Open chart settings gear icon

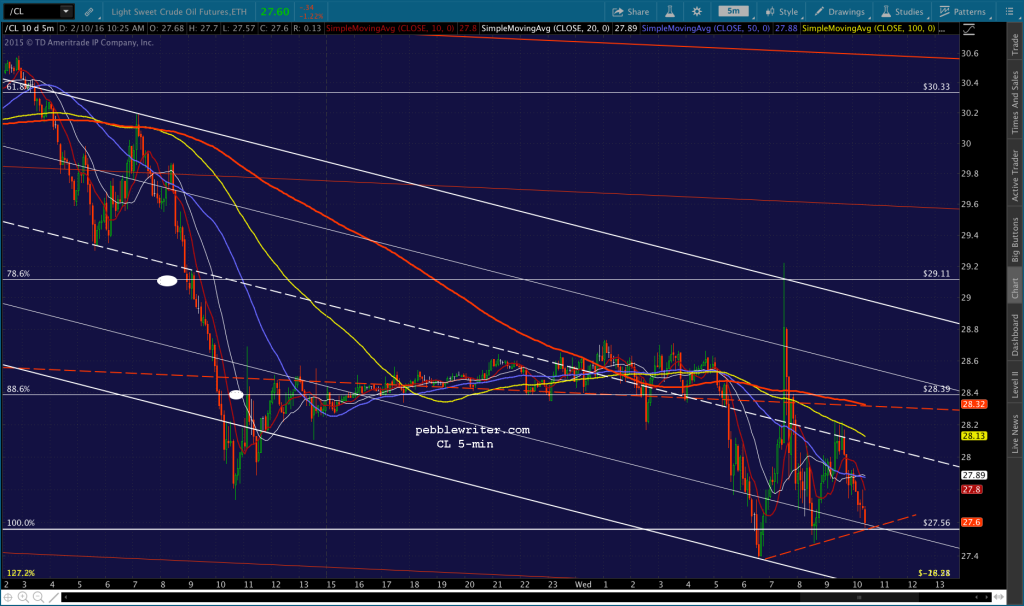pos(697,12)
